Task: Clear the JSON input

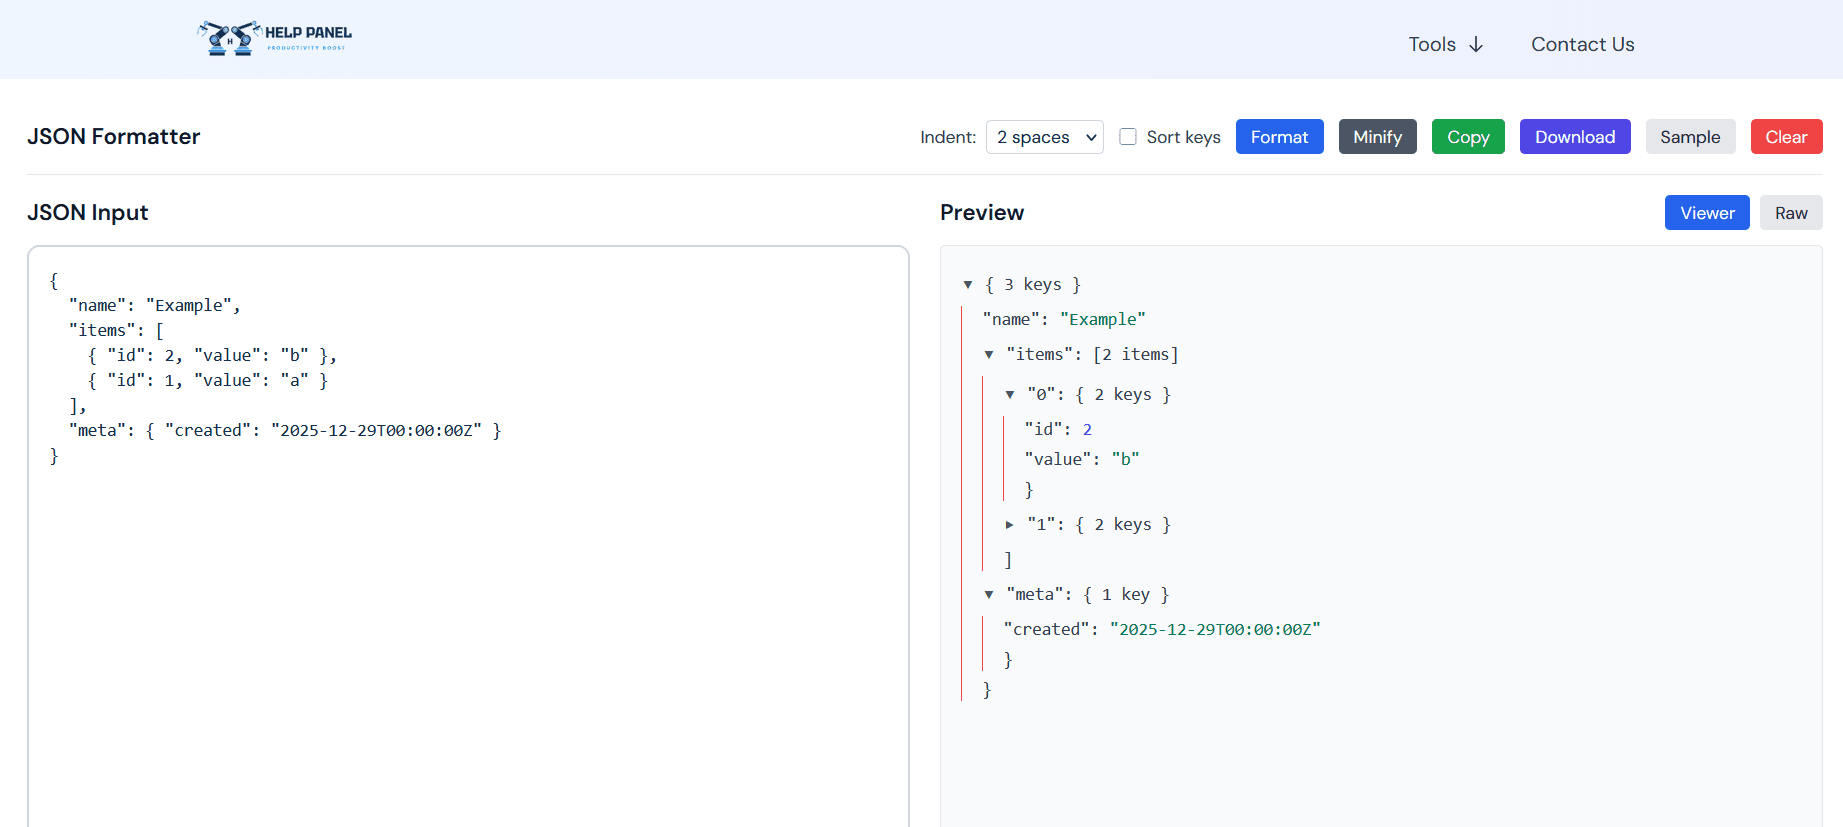Action: pyautogui.click(x=1785, y=137)
